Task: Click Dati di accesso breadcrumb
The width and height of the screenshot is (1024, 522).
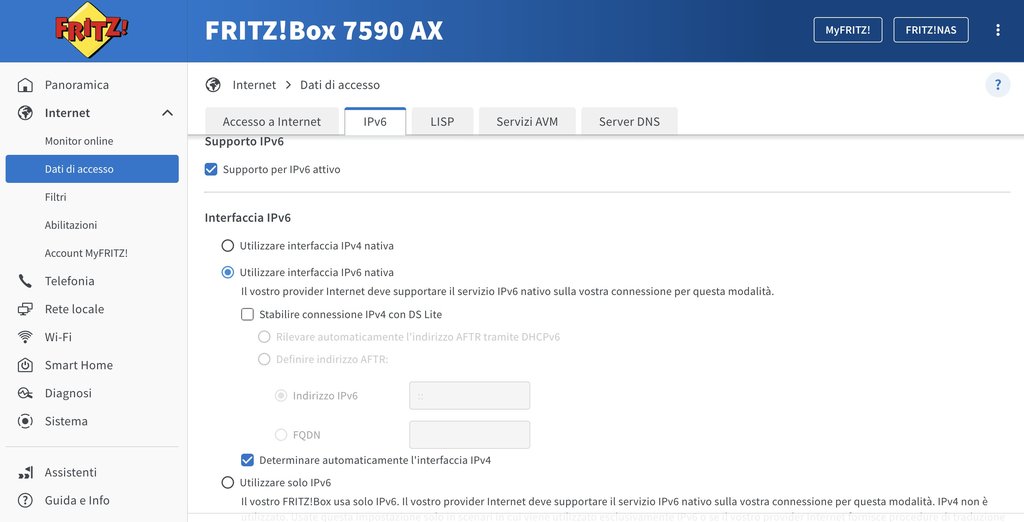Action: [340, 85]
